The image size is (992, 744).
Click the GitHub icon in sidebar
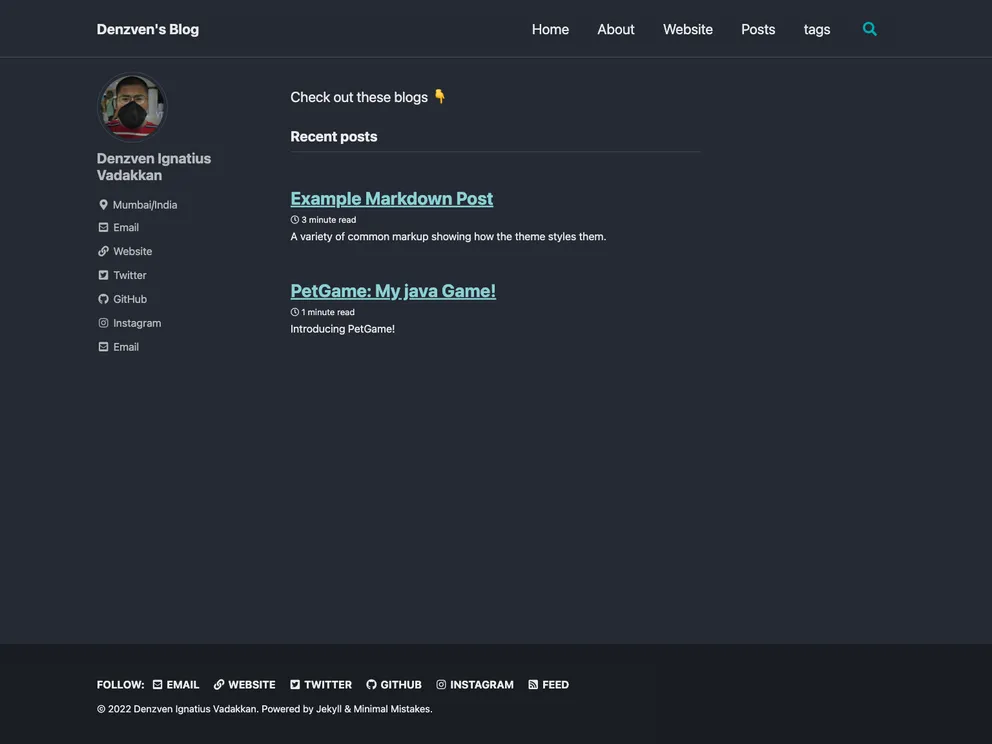(103, 299)
